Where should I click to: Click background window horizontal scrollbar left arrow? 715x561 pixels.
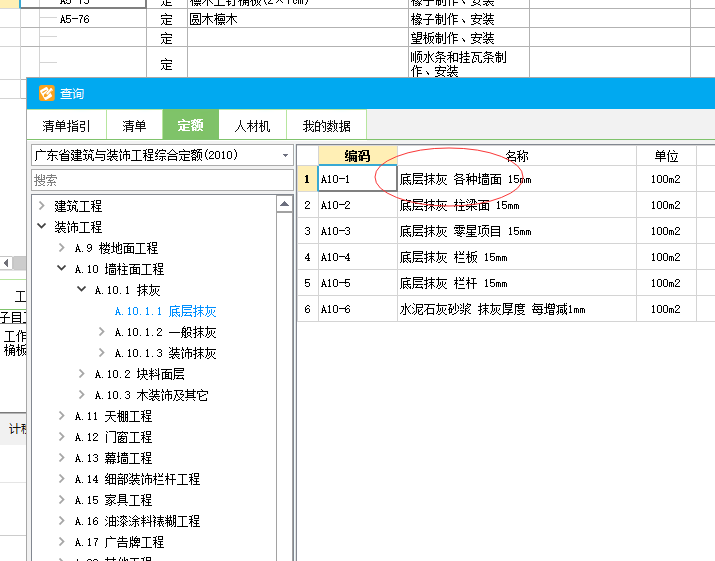6,263
